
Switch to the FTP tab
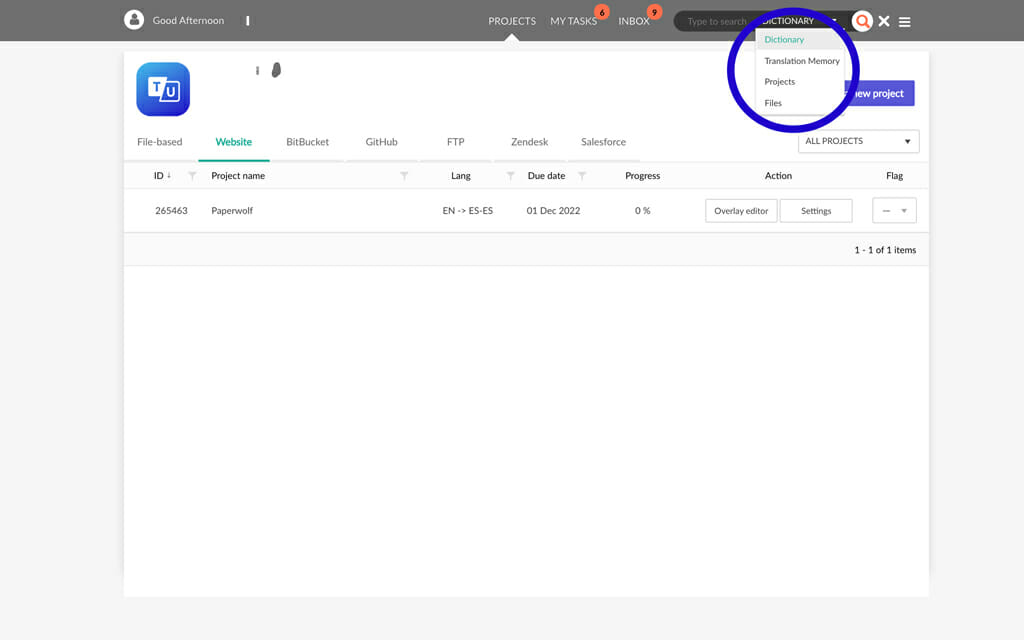point(455,142)
